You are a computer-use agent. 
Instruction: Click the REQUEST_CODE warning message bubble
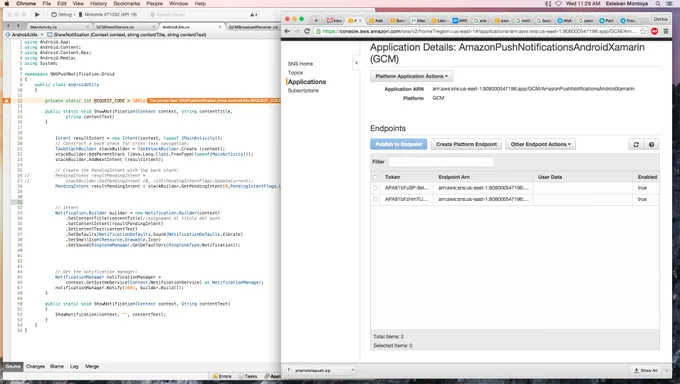tap(213, 101)
